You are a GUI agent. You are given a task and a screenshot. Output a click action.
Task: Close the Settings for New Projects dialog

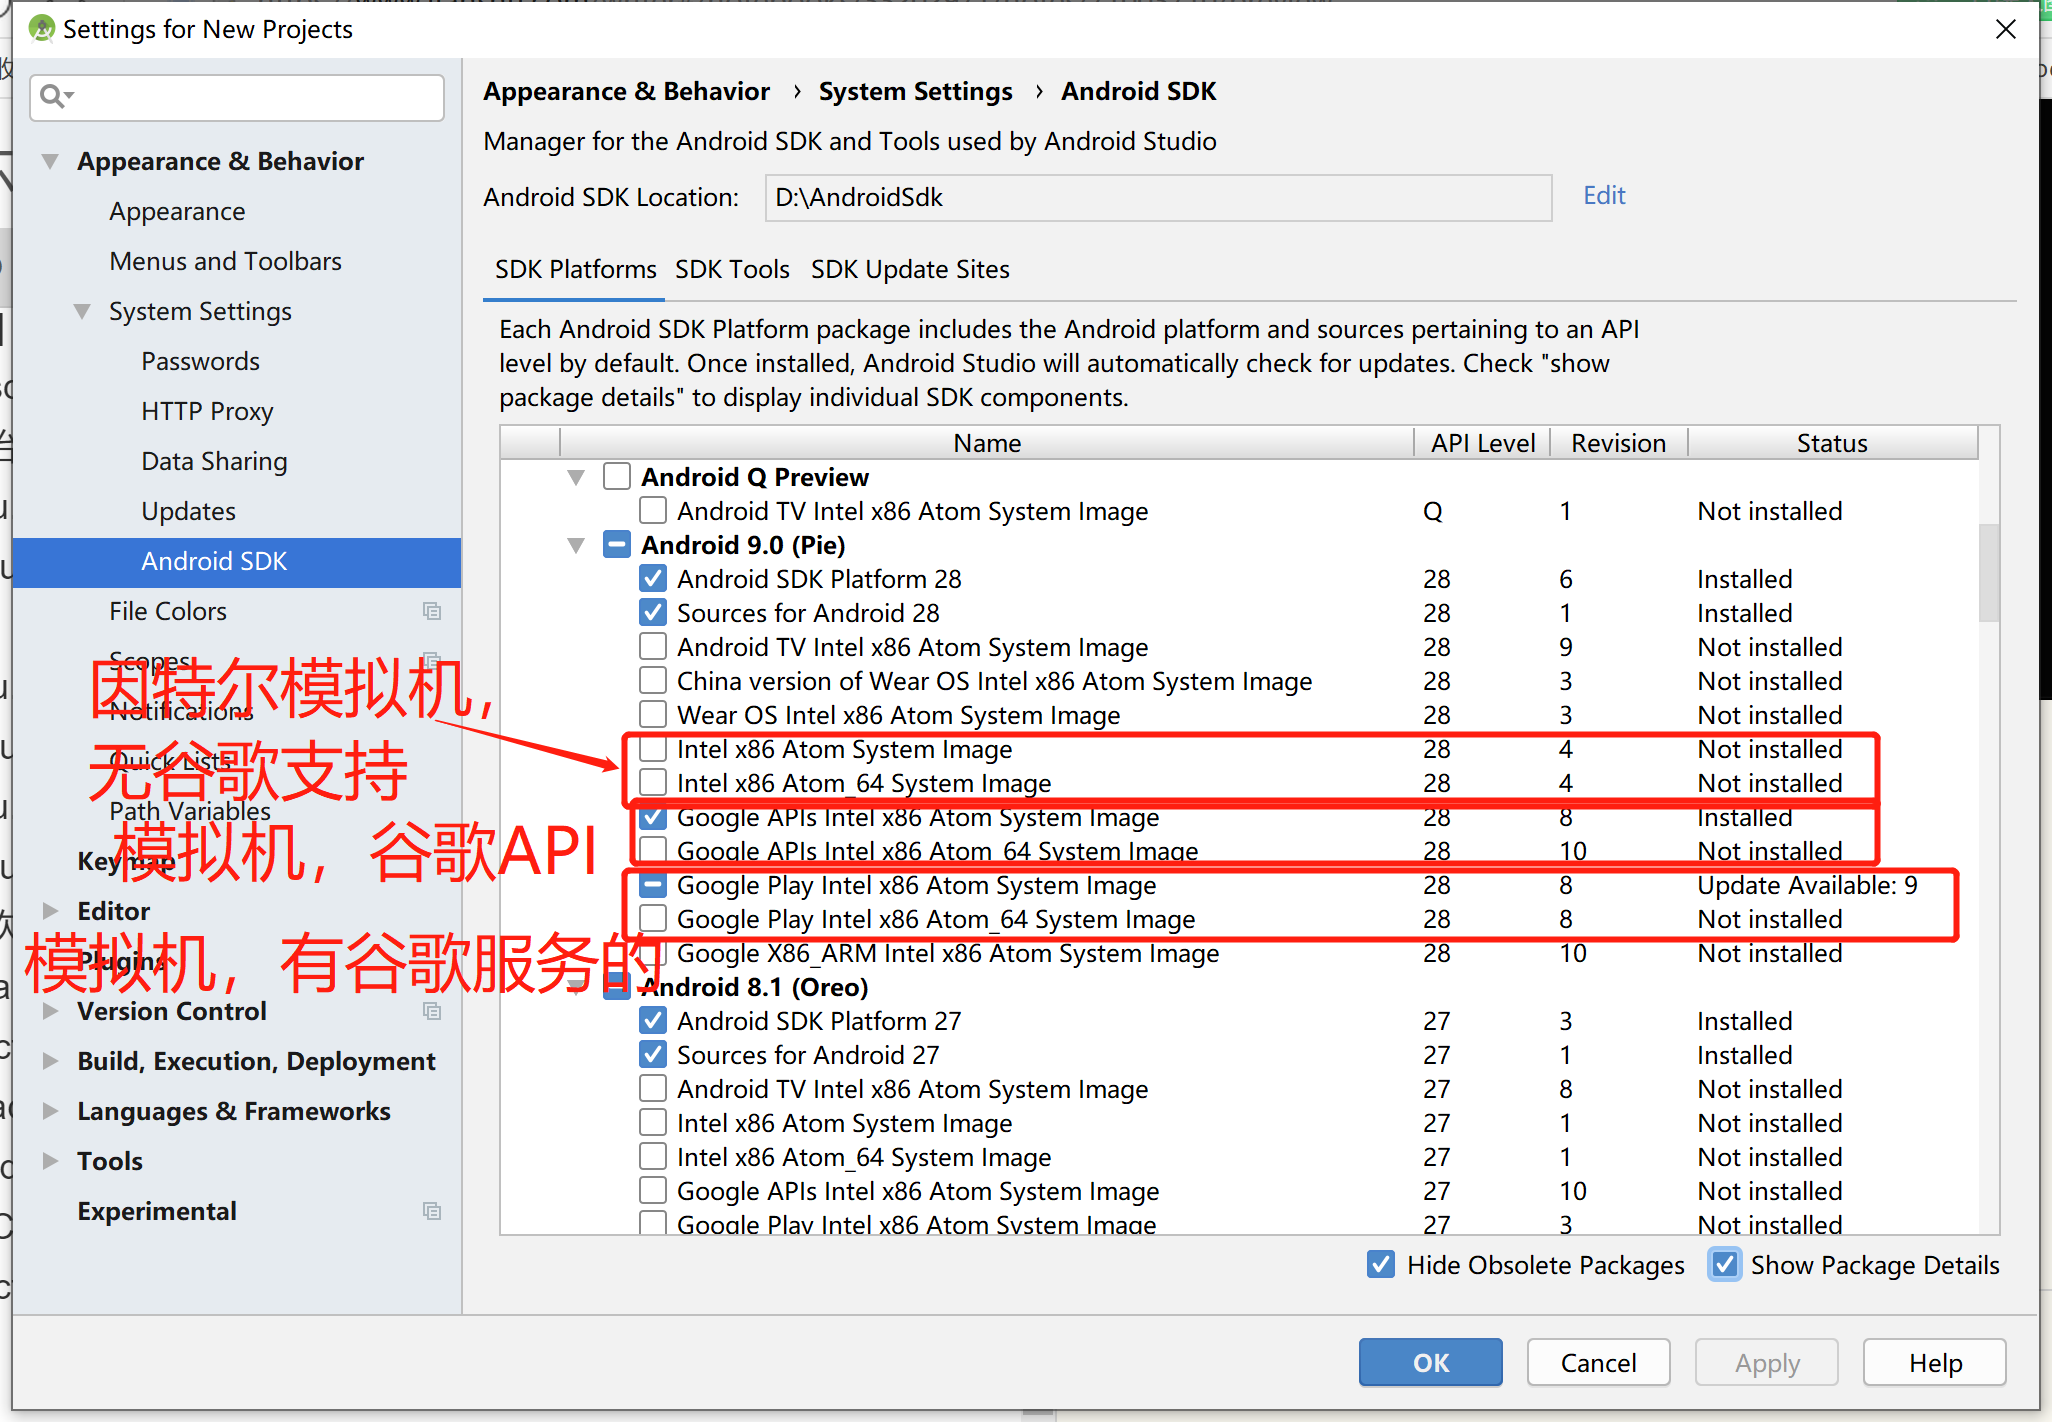2005,29
